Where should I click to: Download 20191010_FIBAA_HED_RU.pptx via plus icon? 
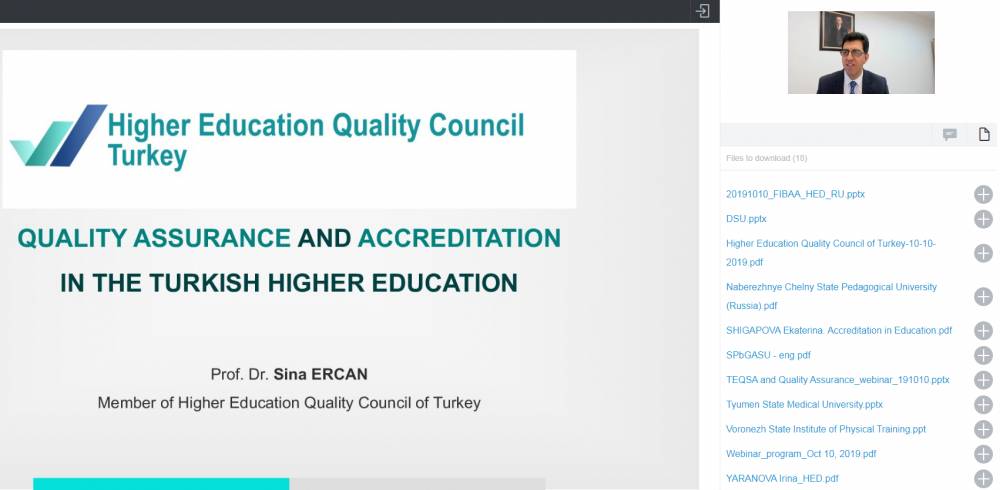click(x=983, y=195)
